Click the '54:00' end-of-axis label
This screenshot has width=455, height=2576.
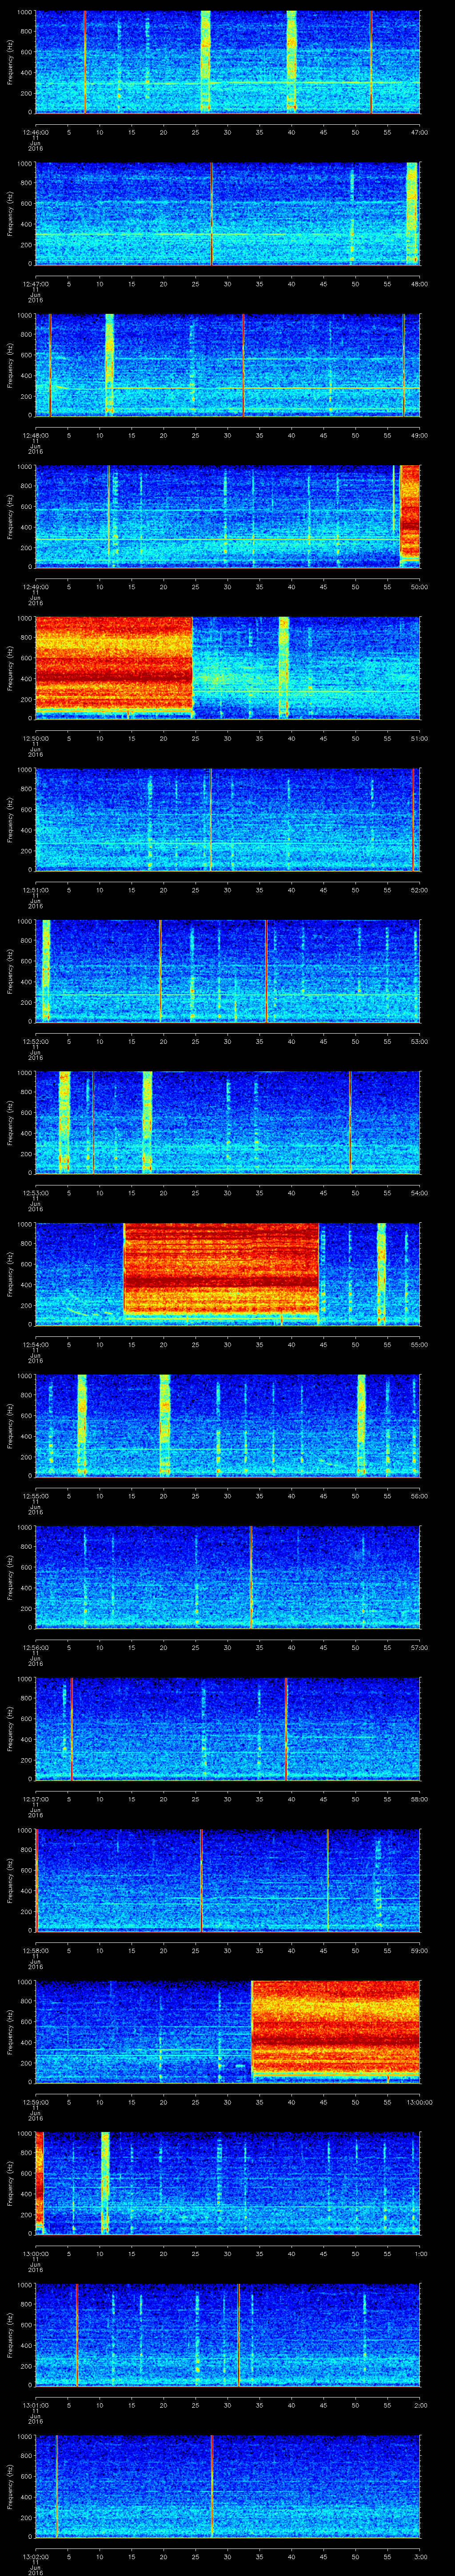(x=419, y=1192)
